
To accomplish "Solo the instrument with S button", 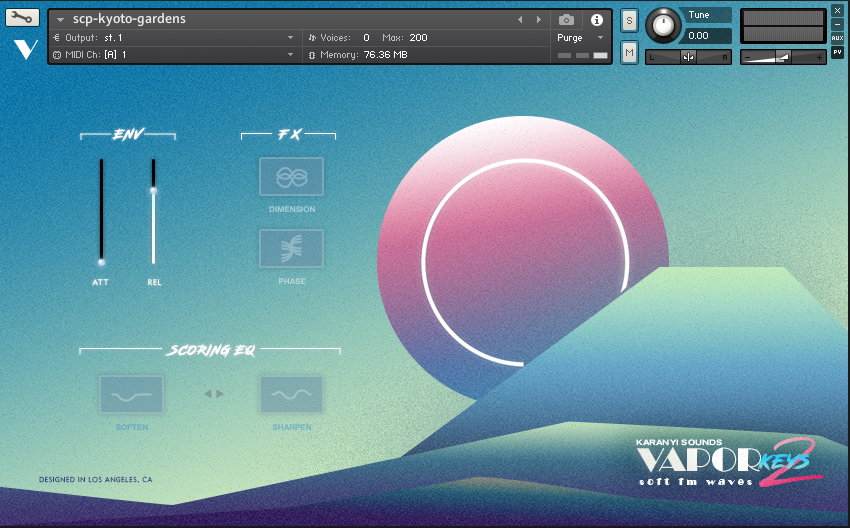I will click(x=629, y=21).
